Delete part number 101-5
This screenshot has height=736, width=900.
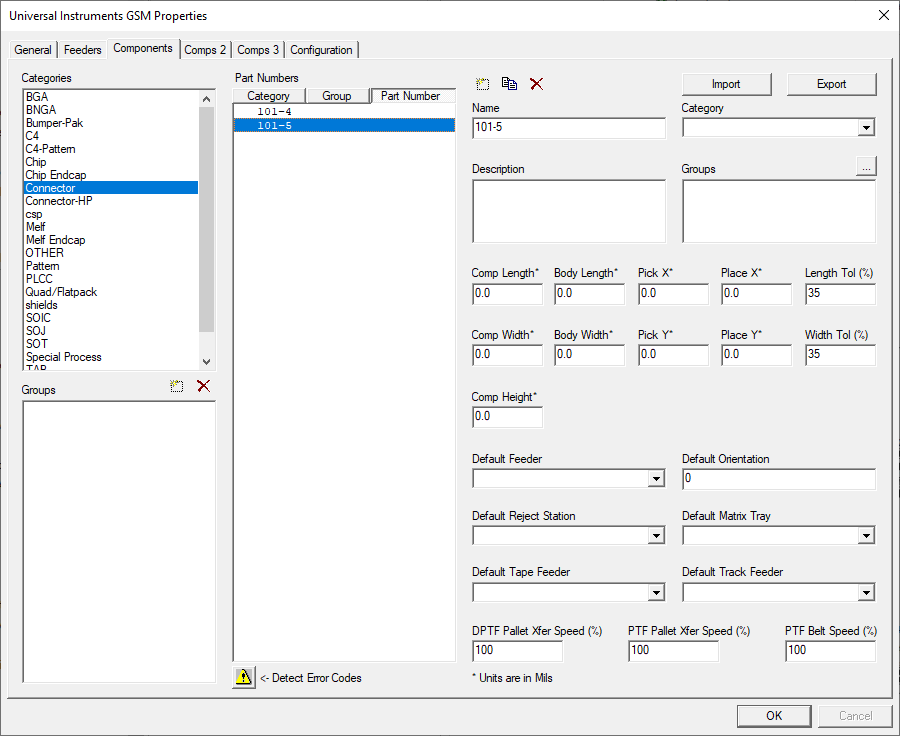pos(536,84)
